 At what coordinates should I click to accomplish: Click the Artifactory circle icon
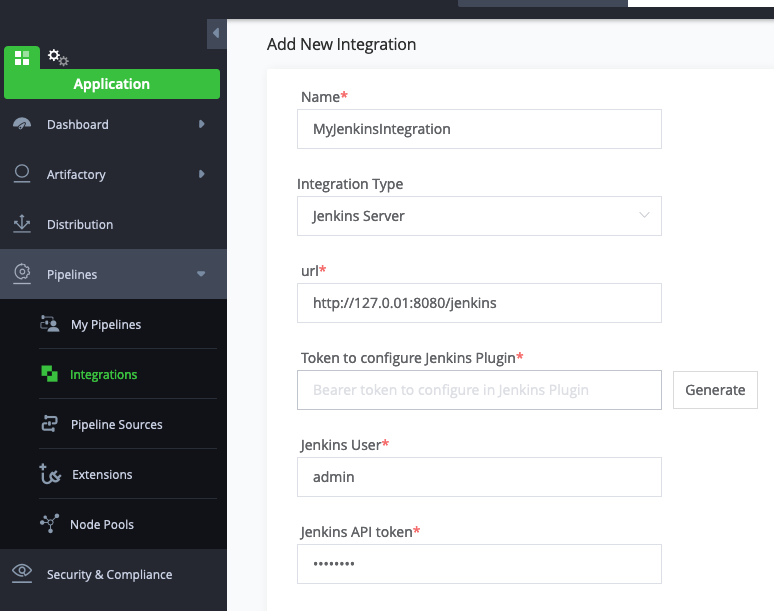coord(22,174)
